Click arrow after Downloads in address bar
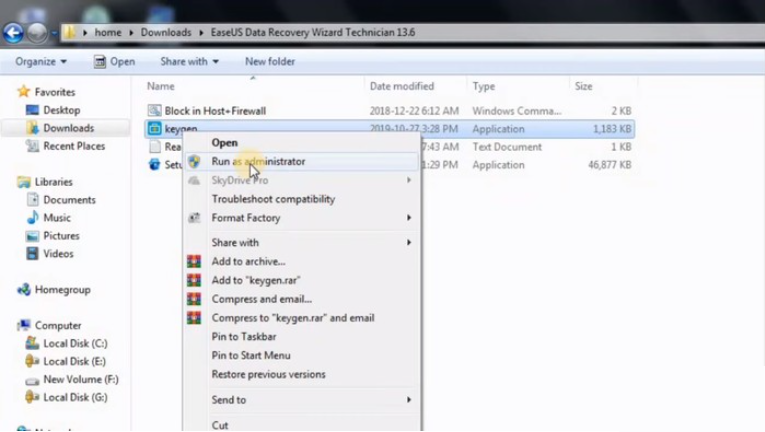The height and width of the screenshot is (432, 765). (201, 33)
